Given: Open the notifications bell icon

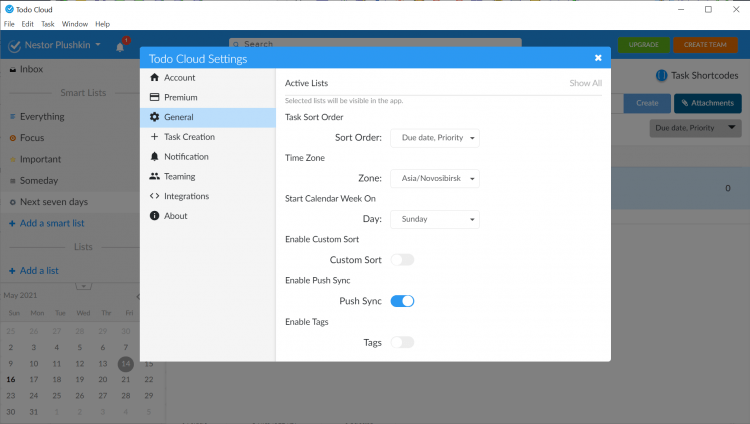Looking at the screenshot, I should pos(120,46).
